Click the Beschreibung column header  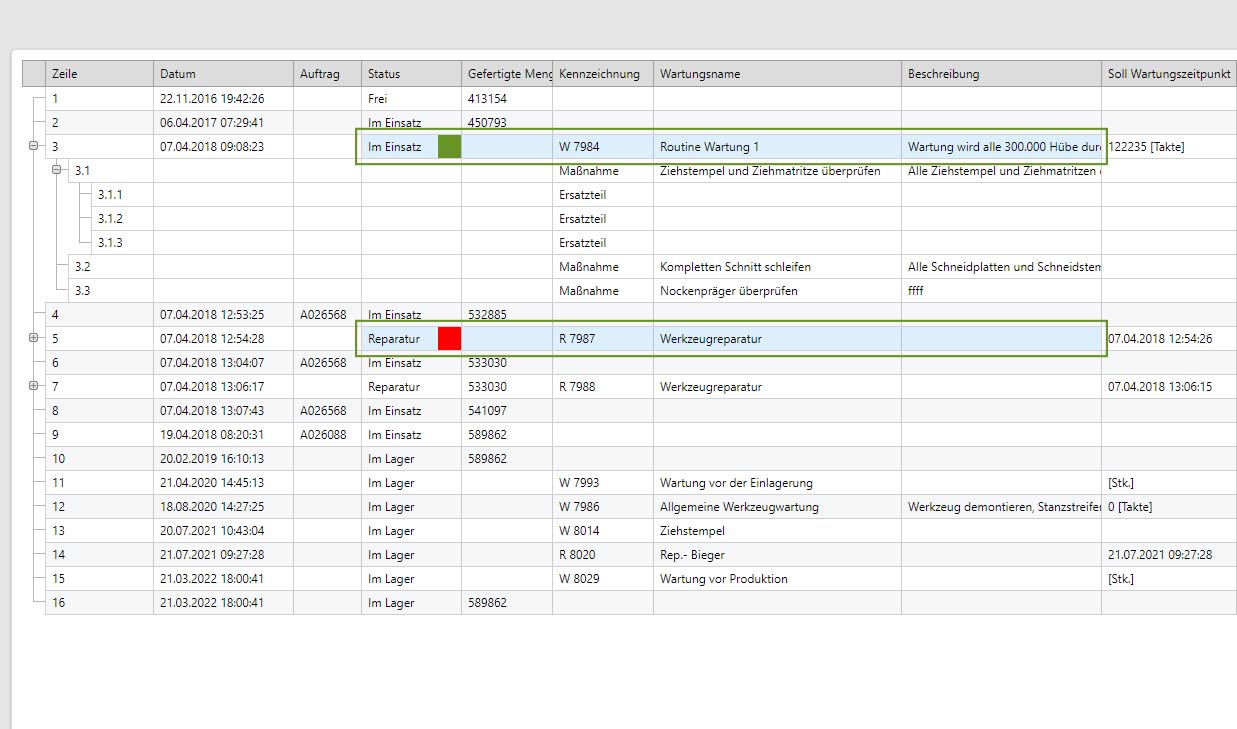coord(943,74)
